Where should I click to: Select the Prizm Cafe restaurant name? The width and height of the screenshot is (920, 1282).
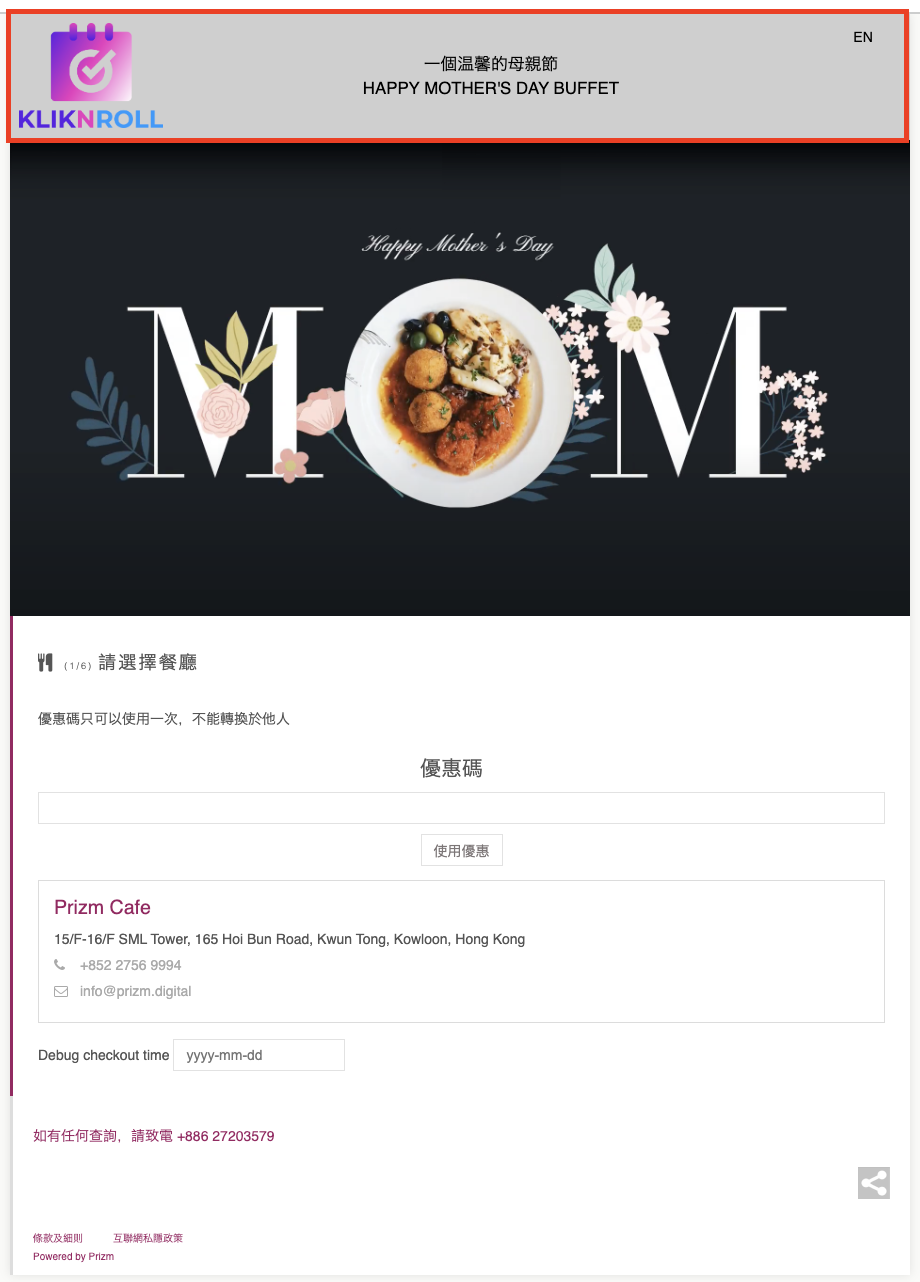pyautogui.click(x=102, y=907)
